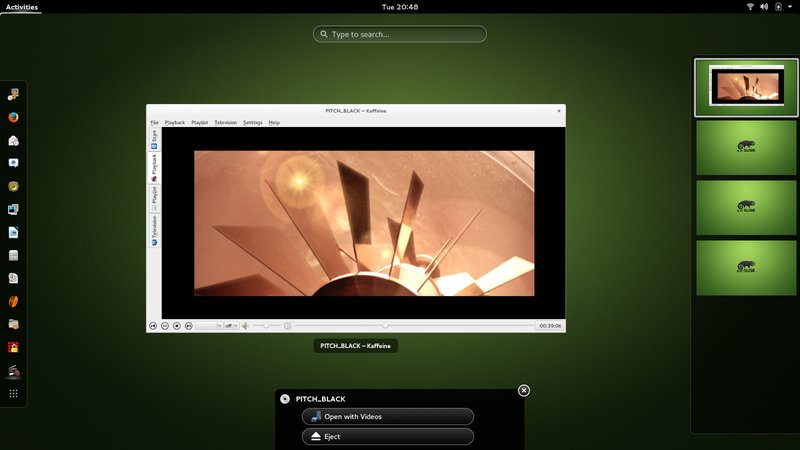Click the Activities button
Viewport: 800px width, 450px height.
21,7
